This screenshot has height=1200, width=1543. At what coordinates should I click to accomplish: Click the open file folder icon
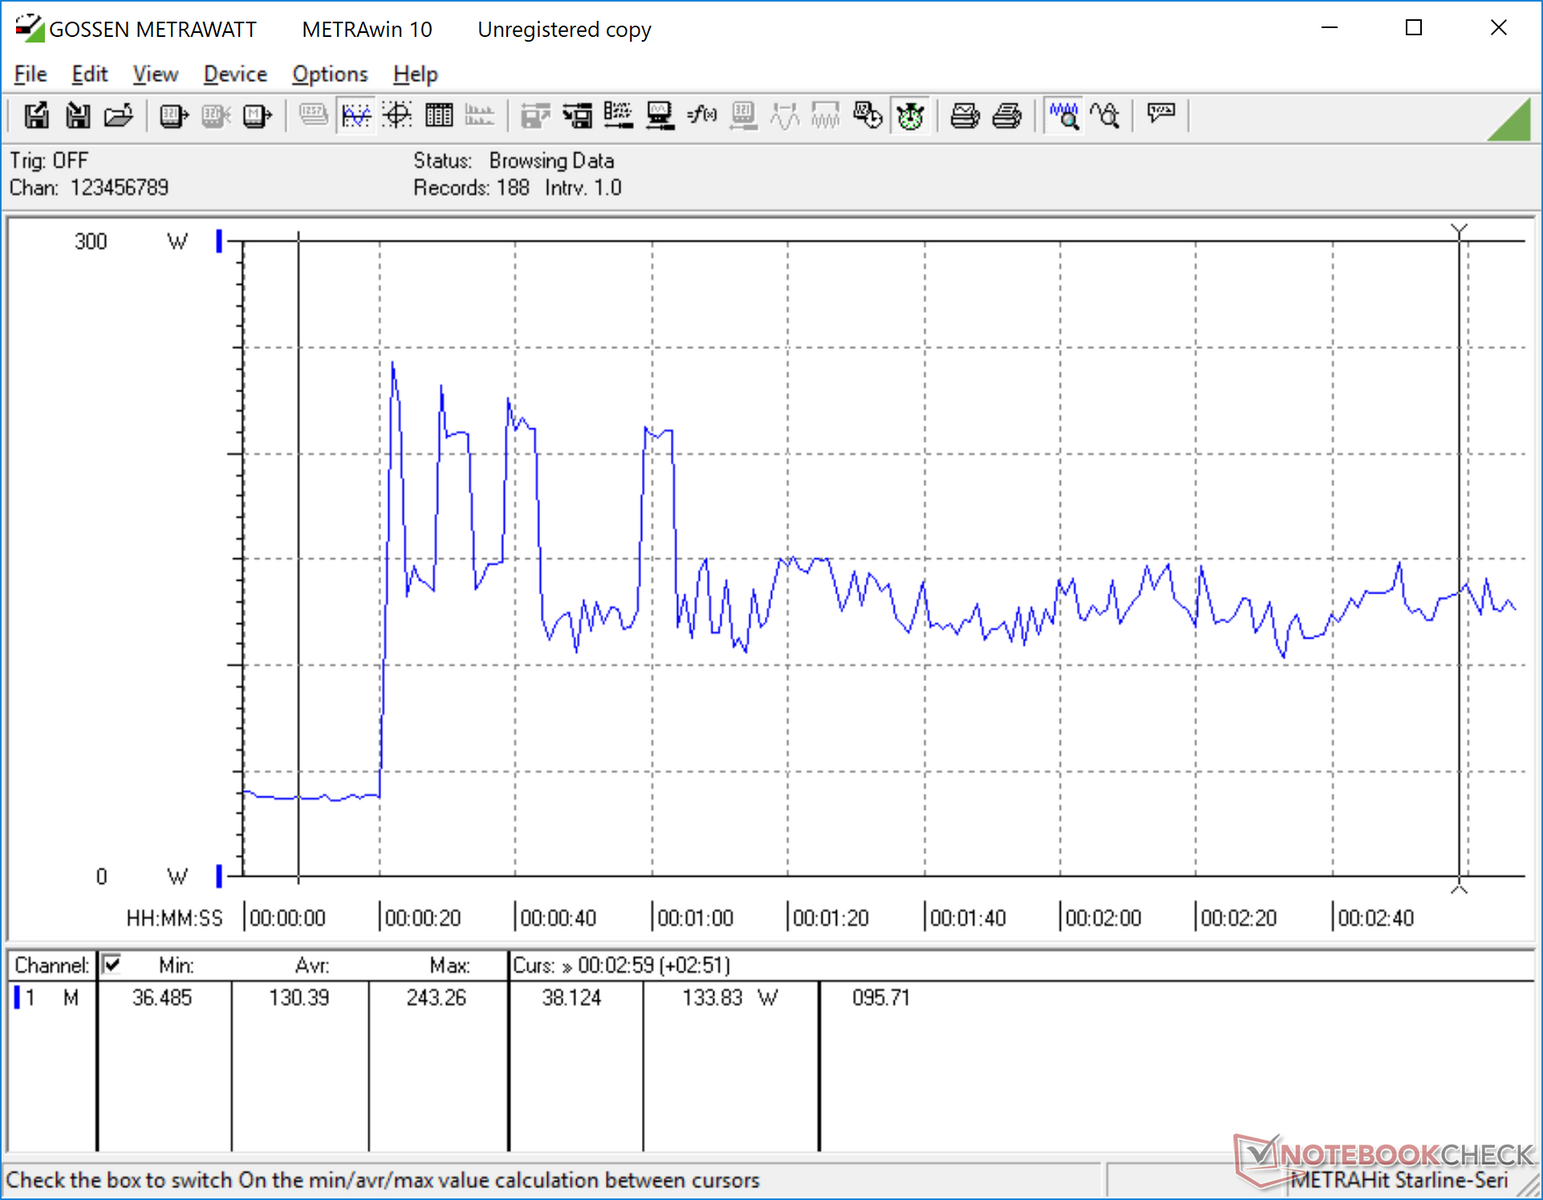click(119, 116)
